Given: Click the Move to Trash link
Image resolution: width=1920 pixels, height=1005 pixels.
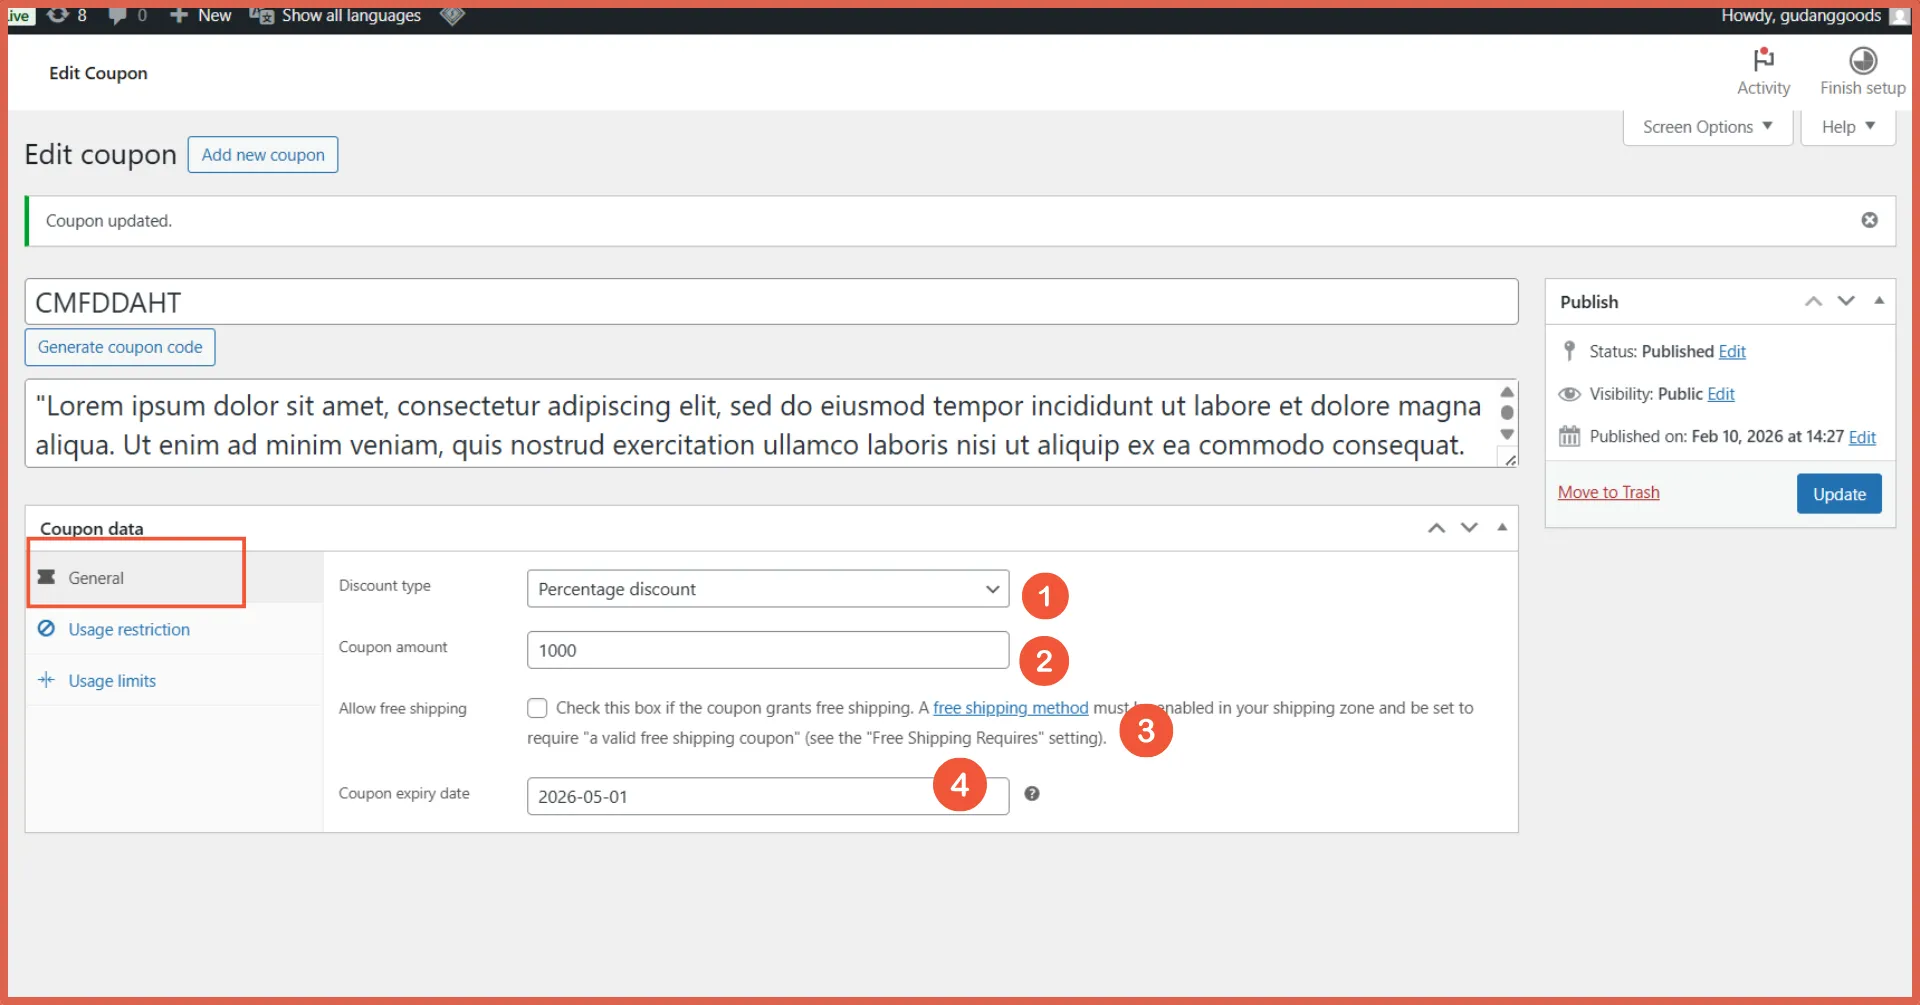Looking at the screenshot, I should click(1608, 492).
